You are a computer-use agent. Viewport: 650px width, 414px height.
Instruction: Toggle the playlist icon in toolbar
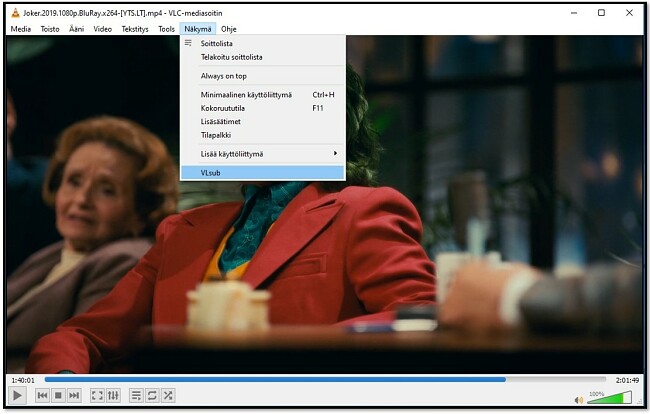click(136, 395)
